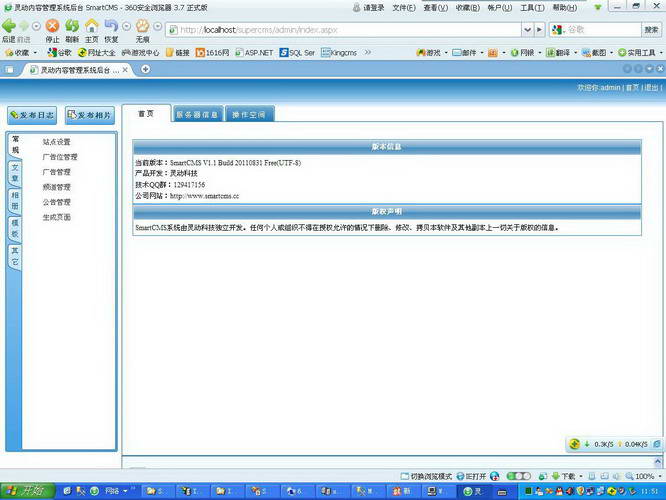Expand the address bar history dropdown
This screenshot has width=666, height=500.
click(x=527, y=30)
